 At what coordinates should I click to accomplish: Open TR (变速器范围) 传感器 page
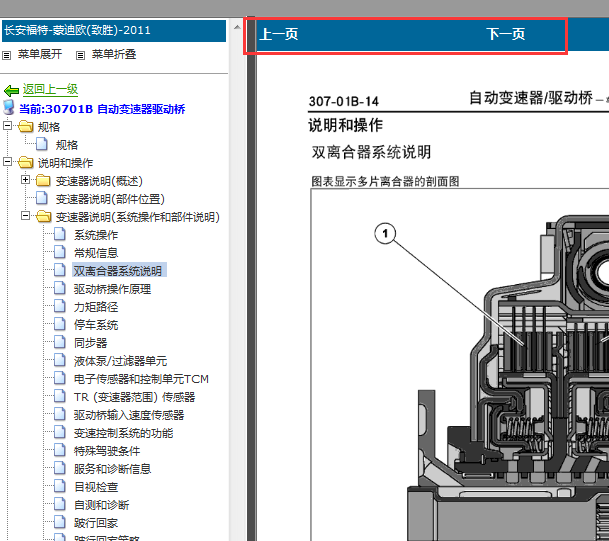pyautogui.click(x=134, y=397)
